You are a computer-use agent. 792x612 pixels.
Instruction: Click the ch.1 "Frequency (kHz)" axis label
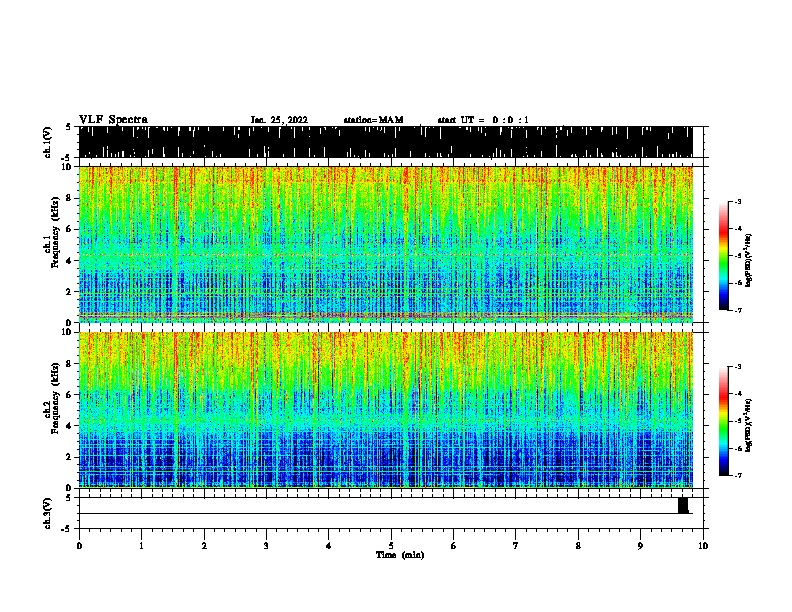55,233
